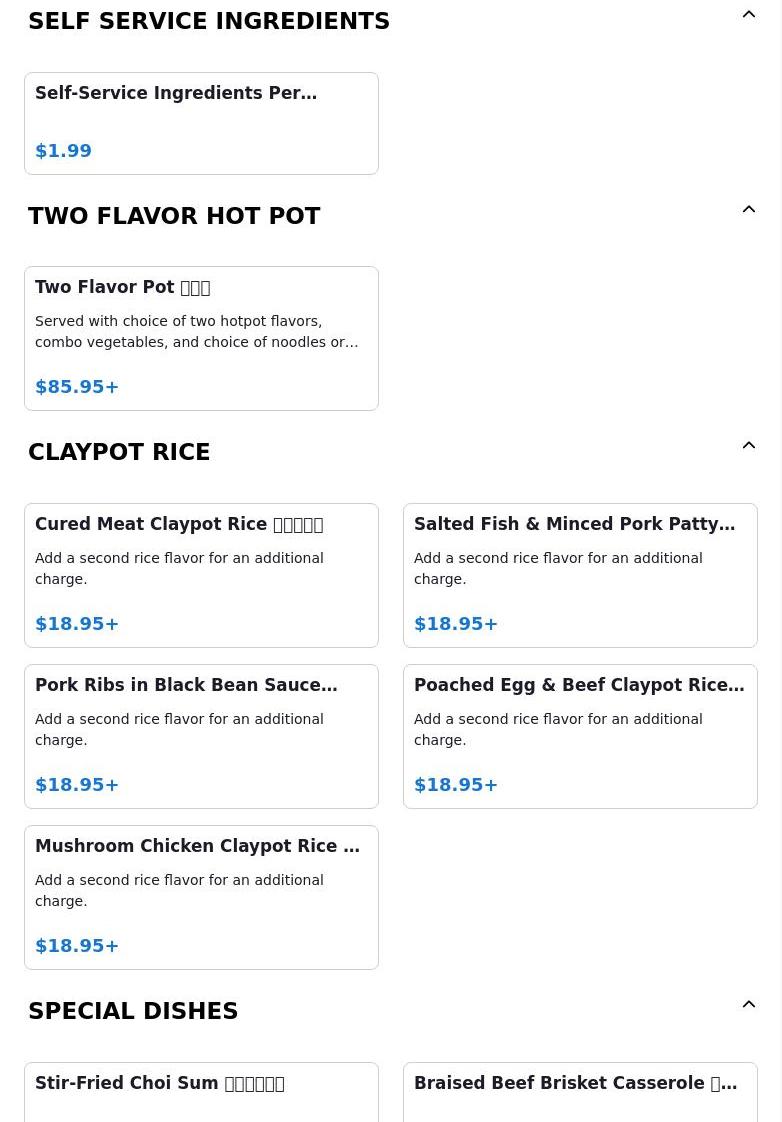
Task: Select Pork Ribs in Black Bean Sauce rice
Action: pos(201,735)
